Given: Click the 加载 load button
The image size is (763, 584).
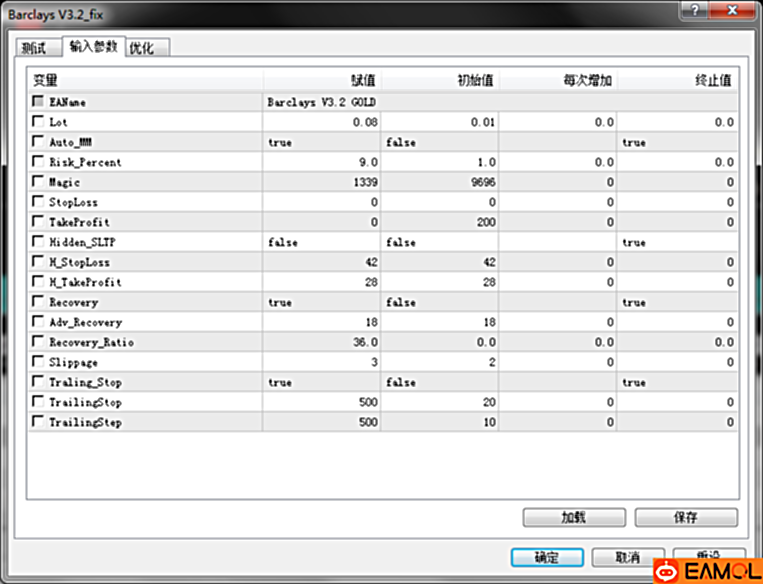Looking at the screenshot, I should pyautogui.click(x=573, y=517).
